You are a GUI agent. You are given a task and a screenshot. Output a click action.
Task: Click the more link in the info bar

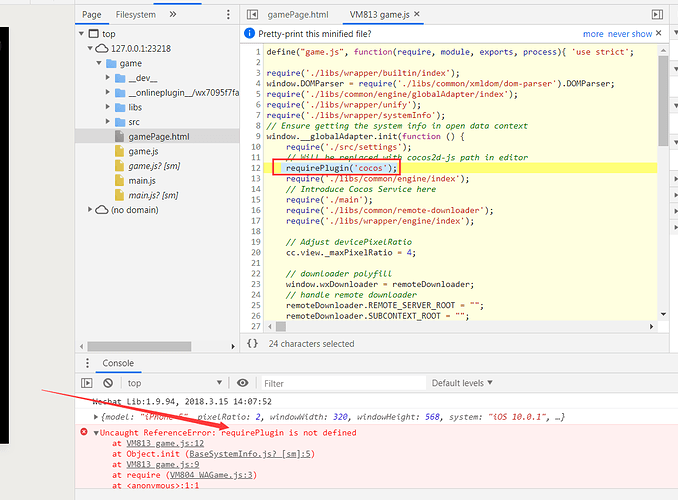point(593,34)
